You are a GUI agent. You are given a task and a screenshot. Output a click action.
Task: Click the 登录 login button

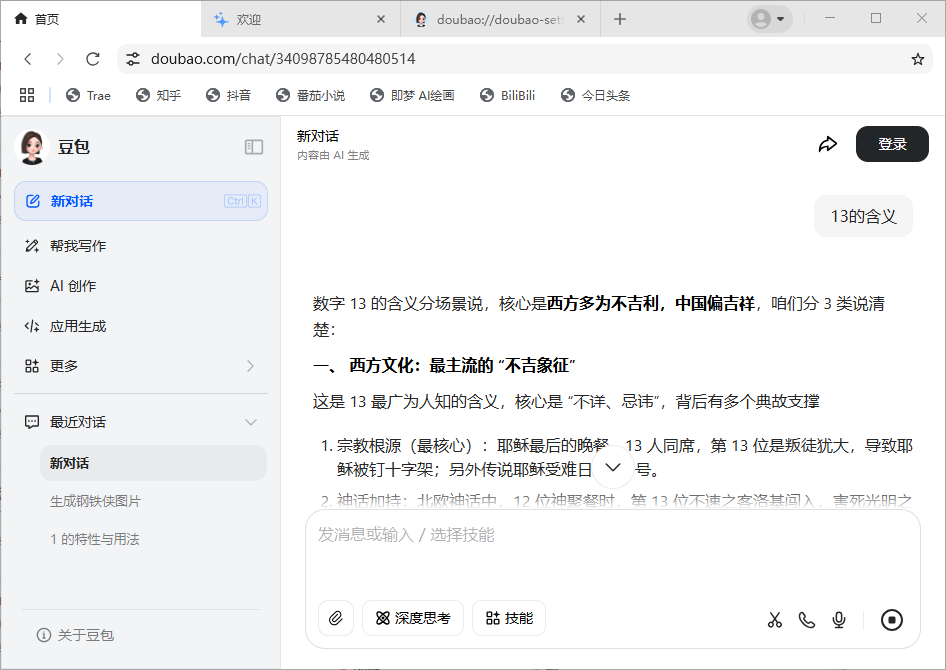coord(892,144)
